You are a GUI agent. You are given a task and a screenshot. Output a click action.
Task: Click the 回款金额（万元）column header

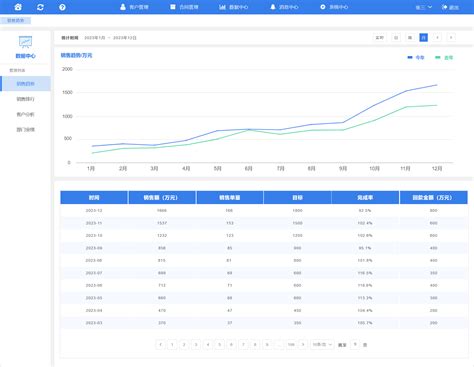tap(433, 197)
